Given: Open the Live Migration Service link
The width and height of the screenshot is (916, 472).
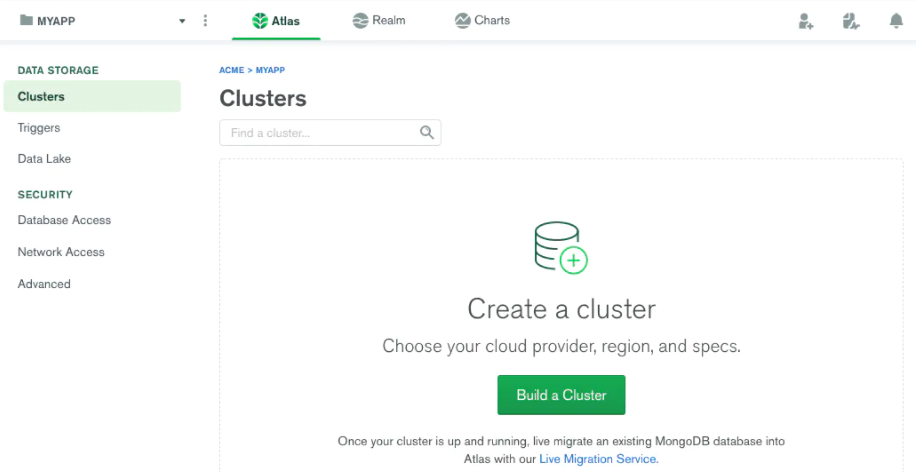Looking at the screenshot, I should (598, 459).
